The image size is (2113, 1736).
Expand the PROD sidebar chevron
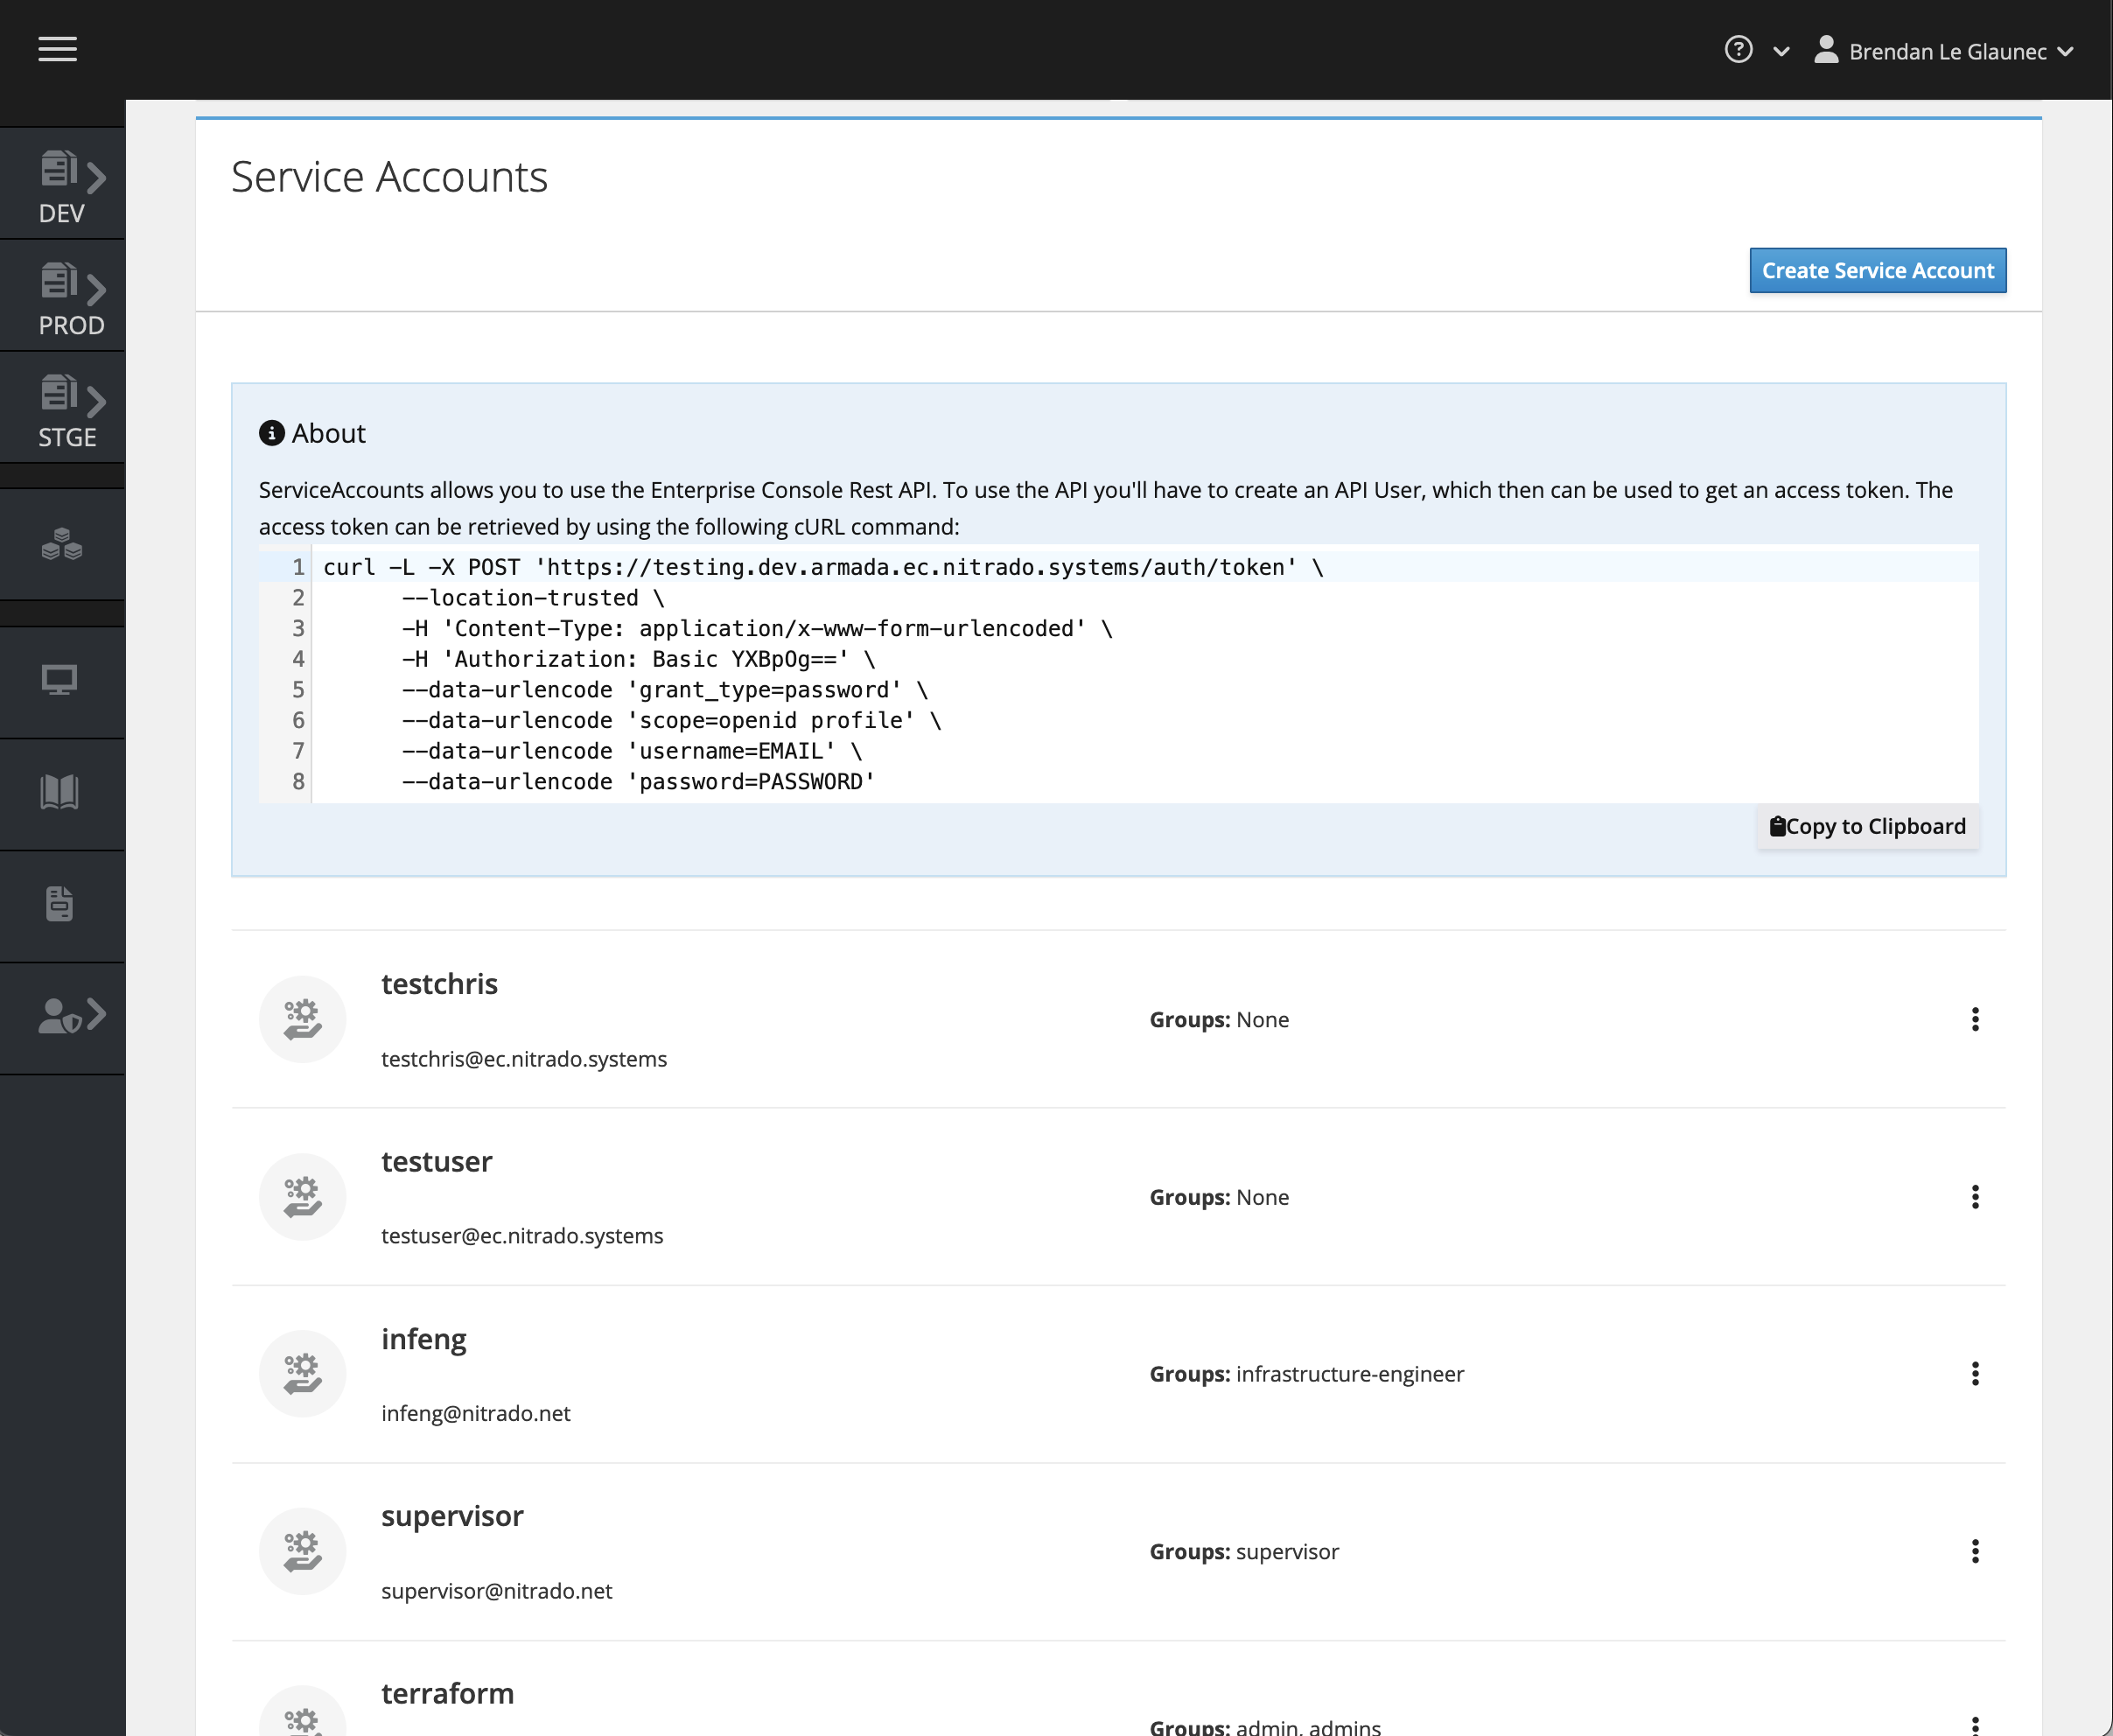click(x=96, y=290)
